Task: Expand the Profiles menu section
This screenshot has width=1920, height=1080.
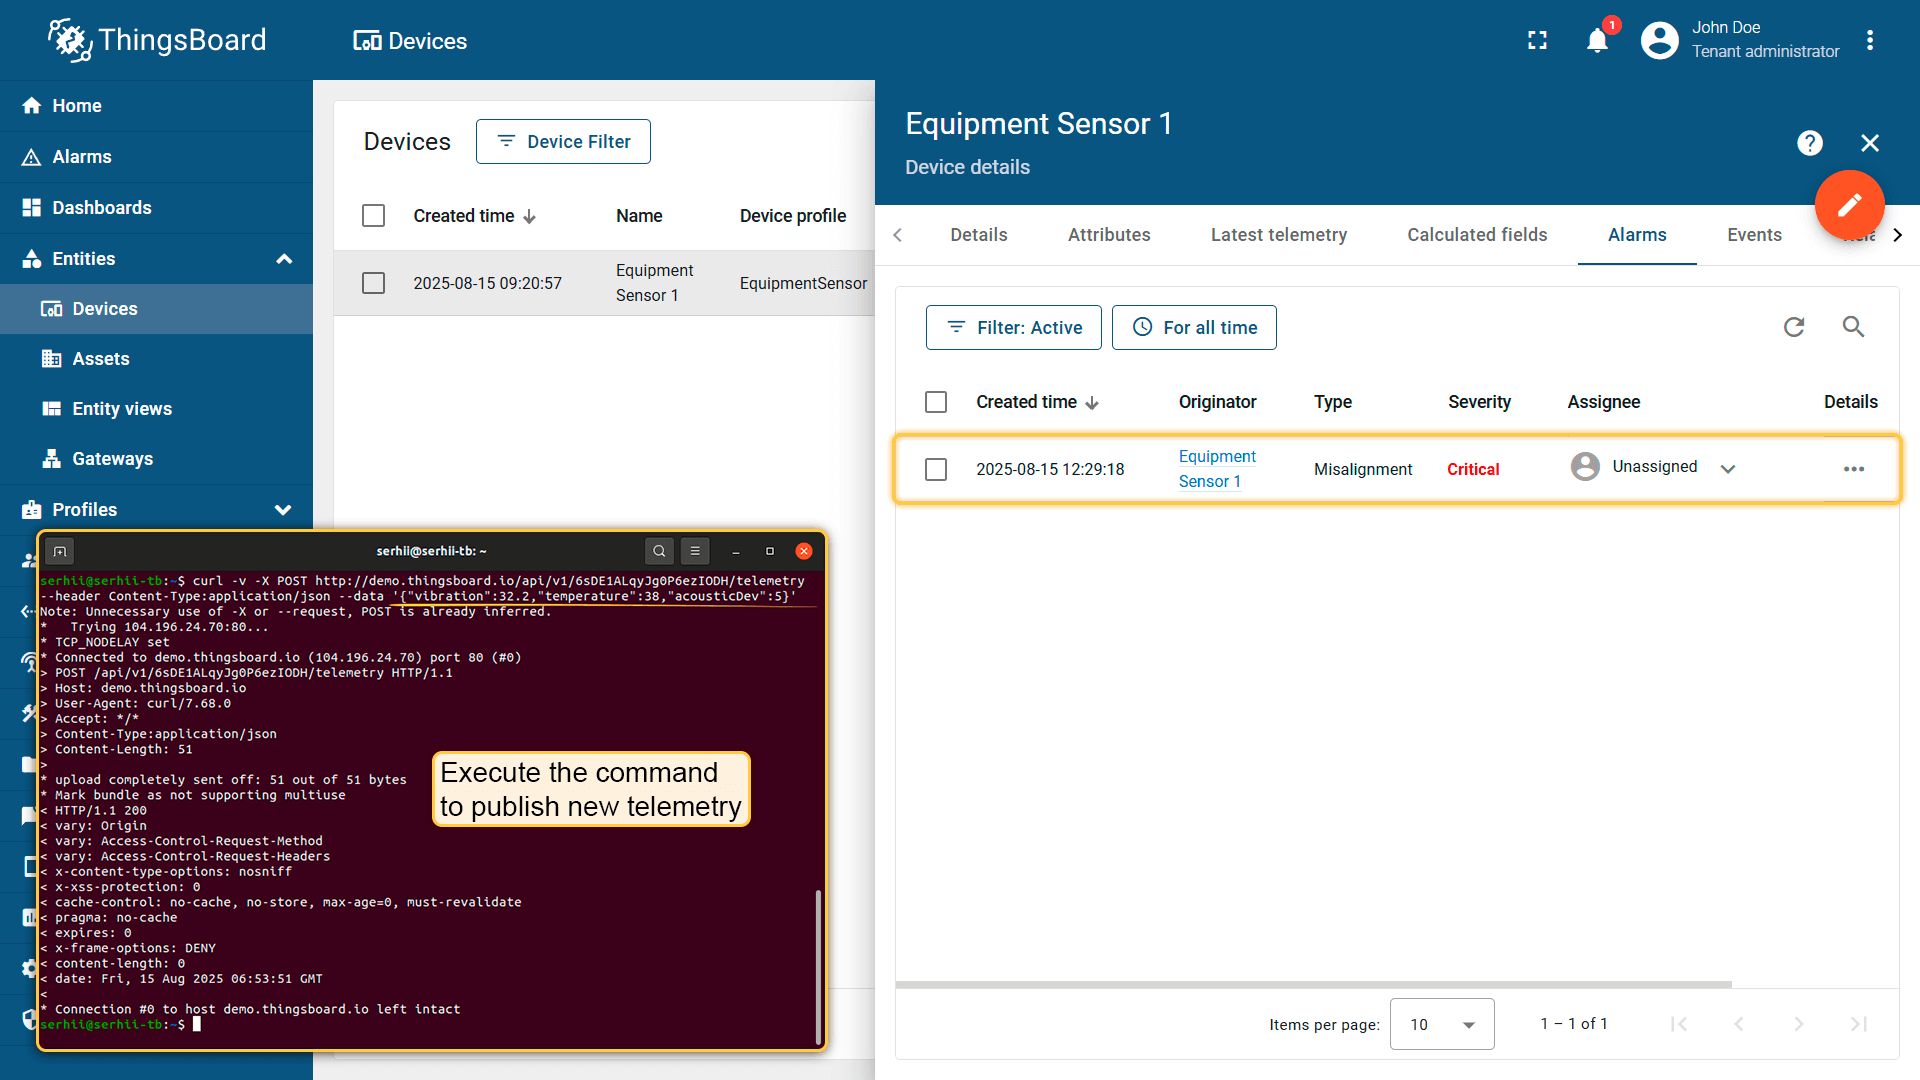Action: (x=283, y=510)
